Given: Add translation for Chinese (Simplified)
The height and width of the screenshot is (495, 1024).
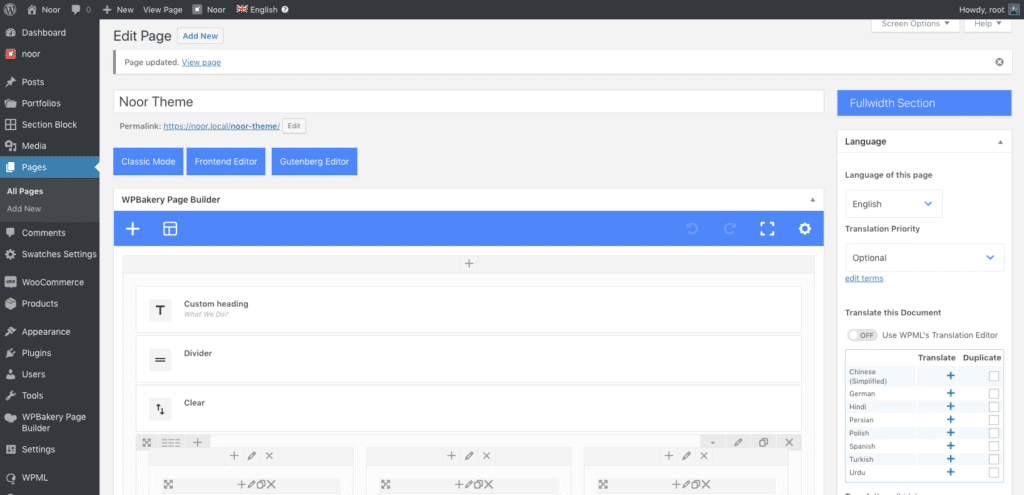Looking at the screenshot, I should 951,375.
